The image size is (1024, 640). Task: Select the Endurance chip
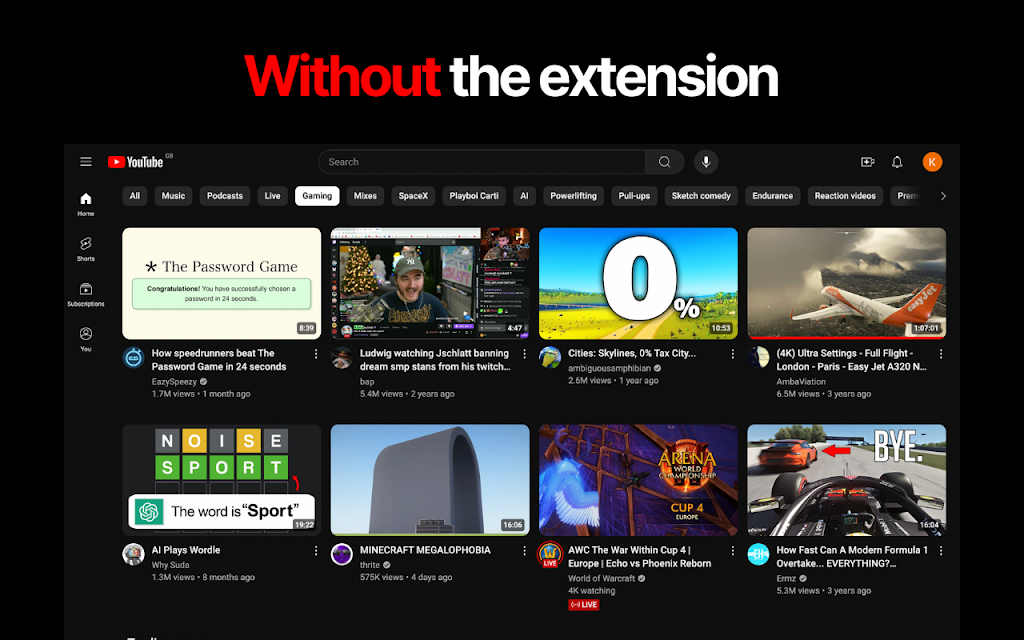pyautogui.click(x=773, y=196)
